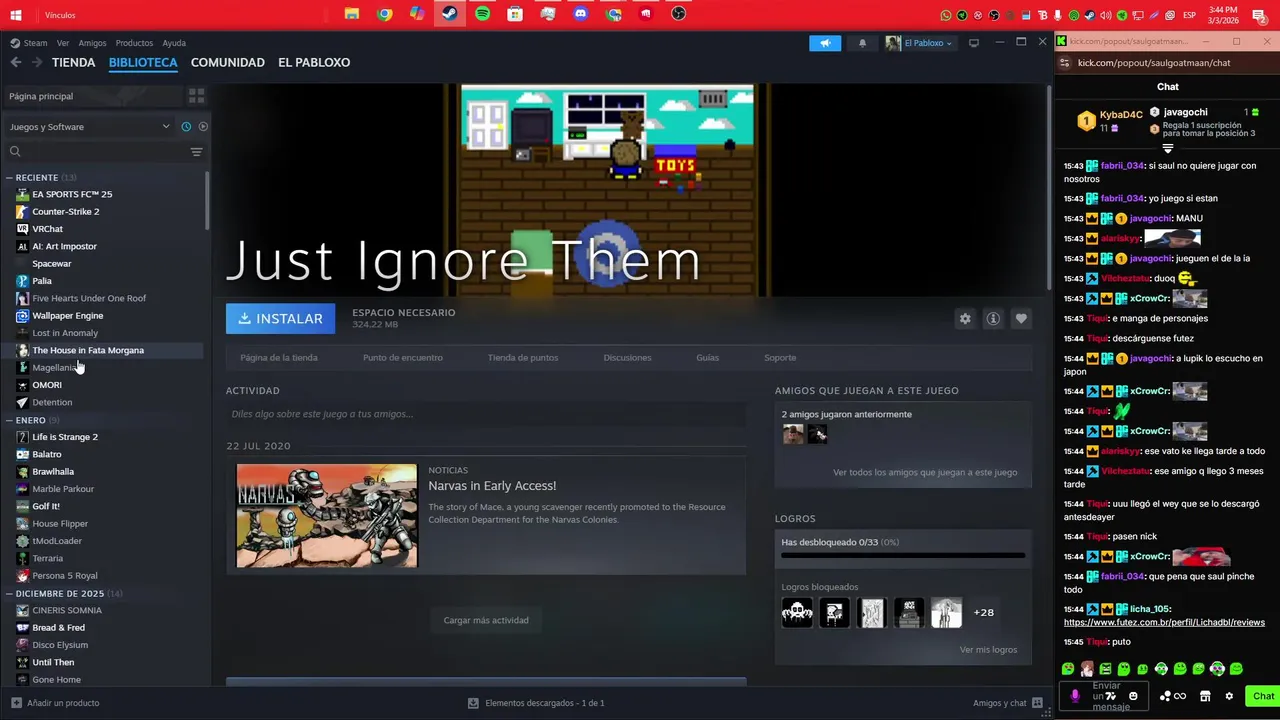The image size is (1280, 720).
Task: Open the EL PABLOXO profile tab
Action: pyautogui.click(x=314, y=62)
